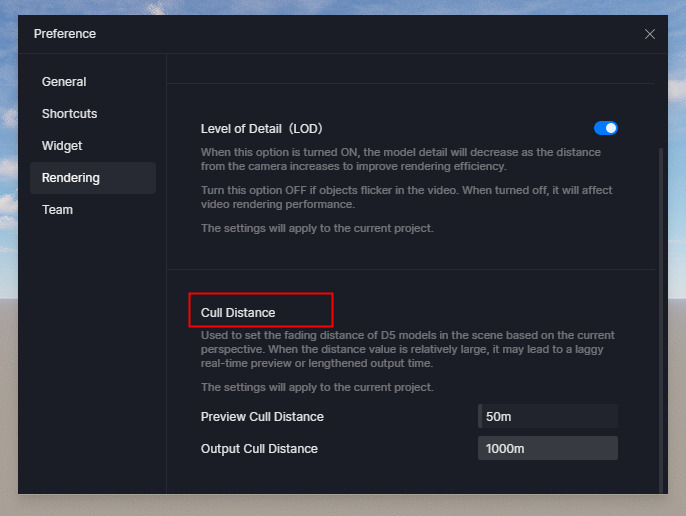Click the vertical scrollbar of settings panel
The width and height of the screenshot is (686, 516).
point(661,319)
